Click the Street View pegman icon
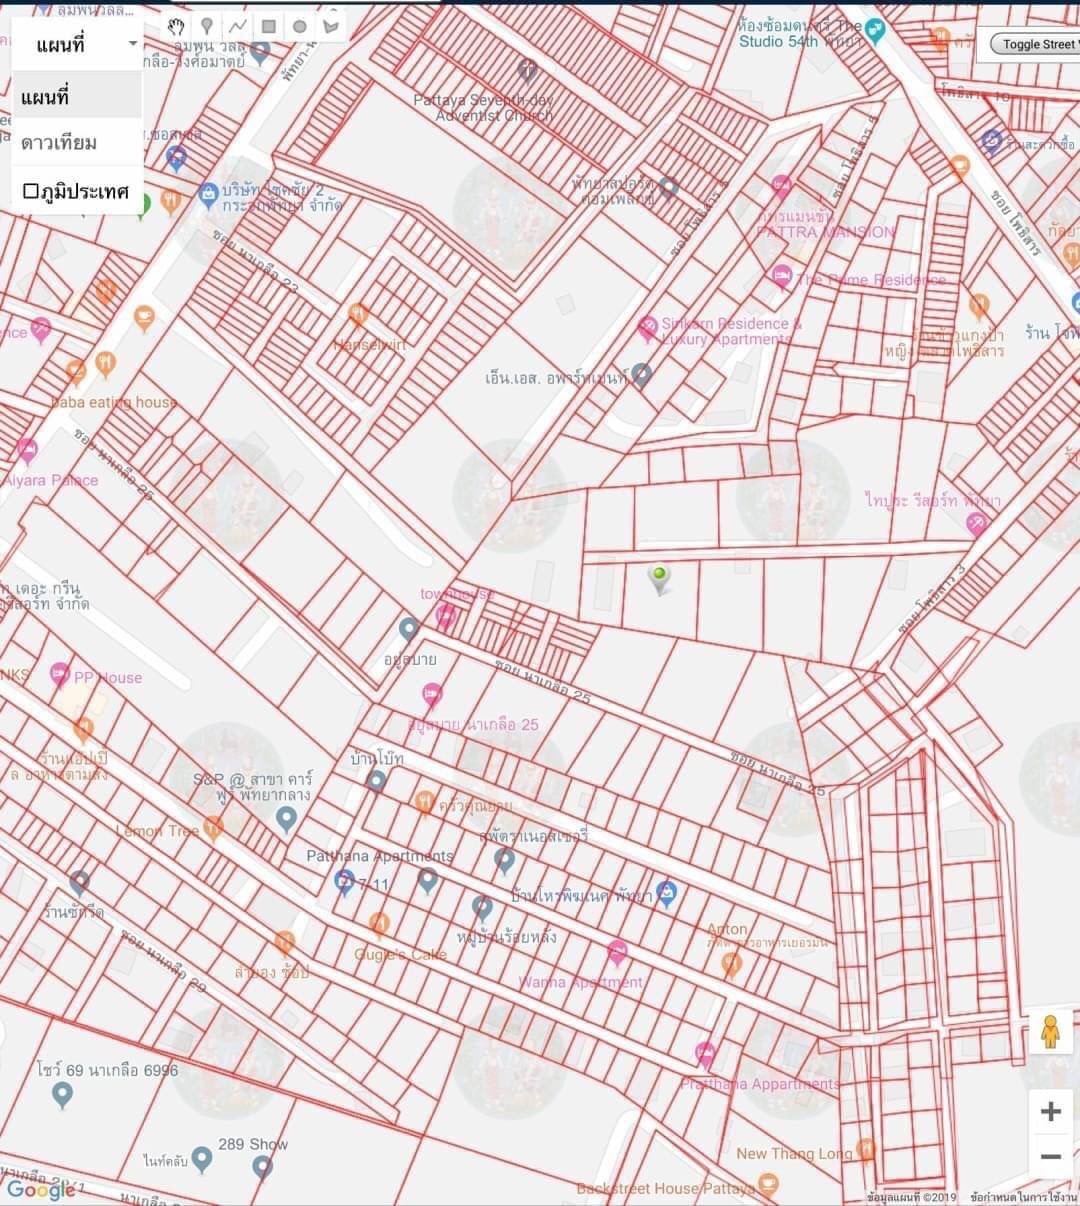Screen dimensions: 1080x1206 coord(1050,1031)
